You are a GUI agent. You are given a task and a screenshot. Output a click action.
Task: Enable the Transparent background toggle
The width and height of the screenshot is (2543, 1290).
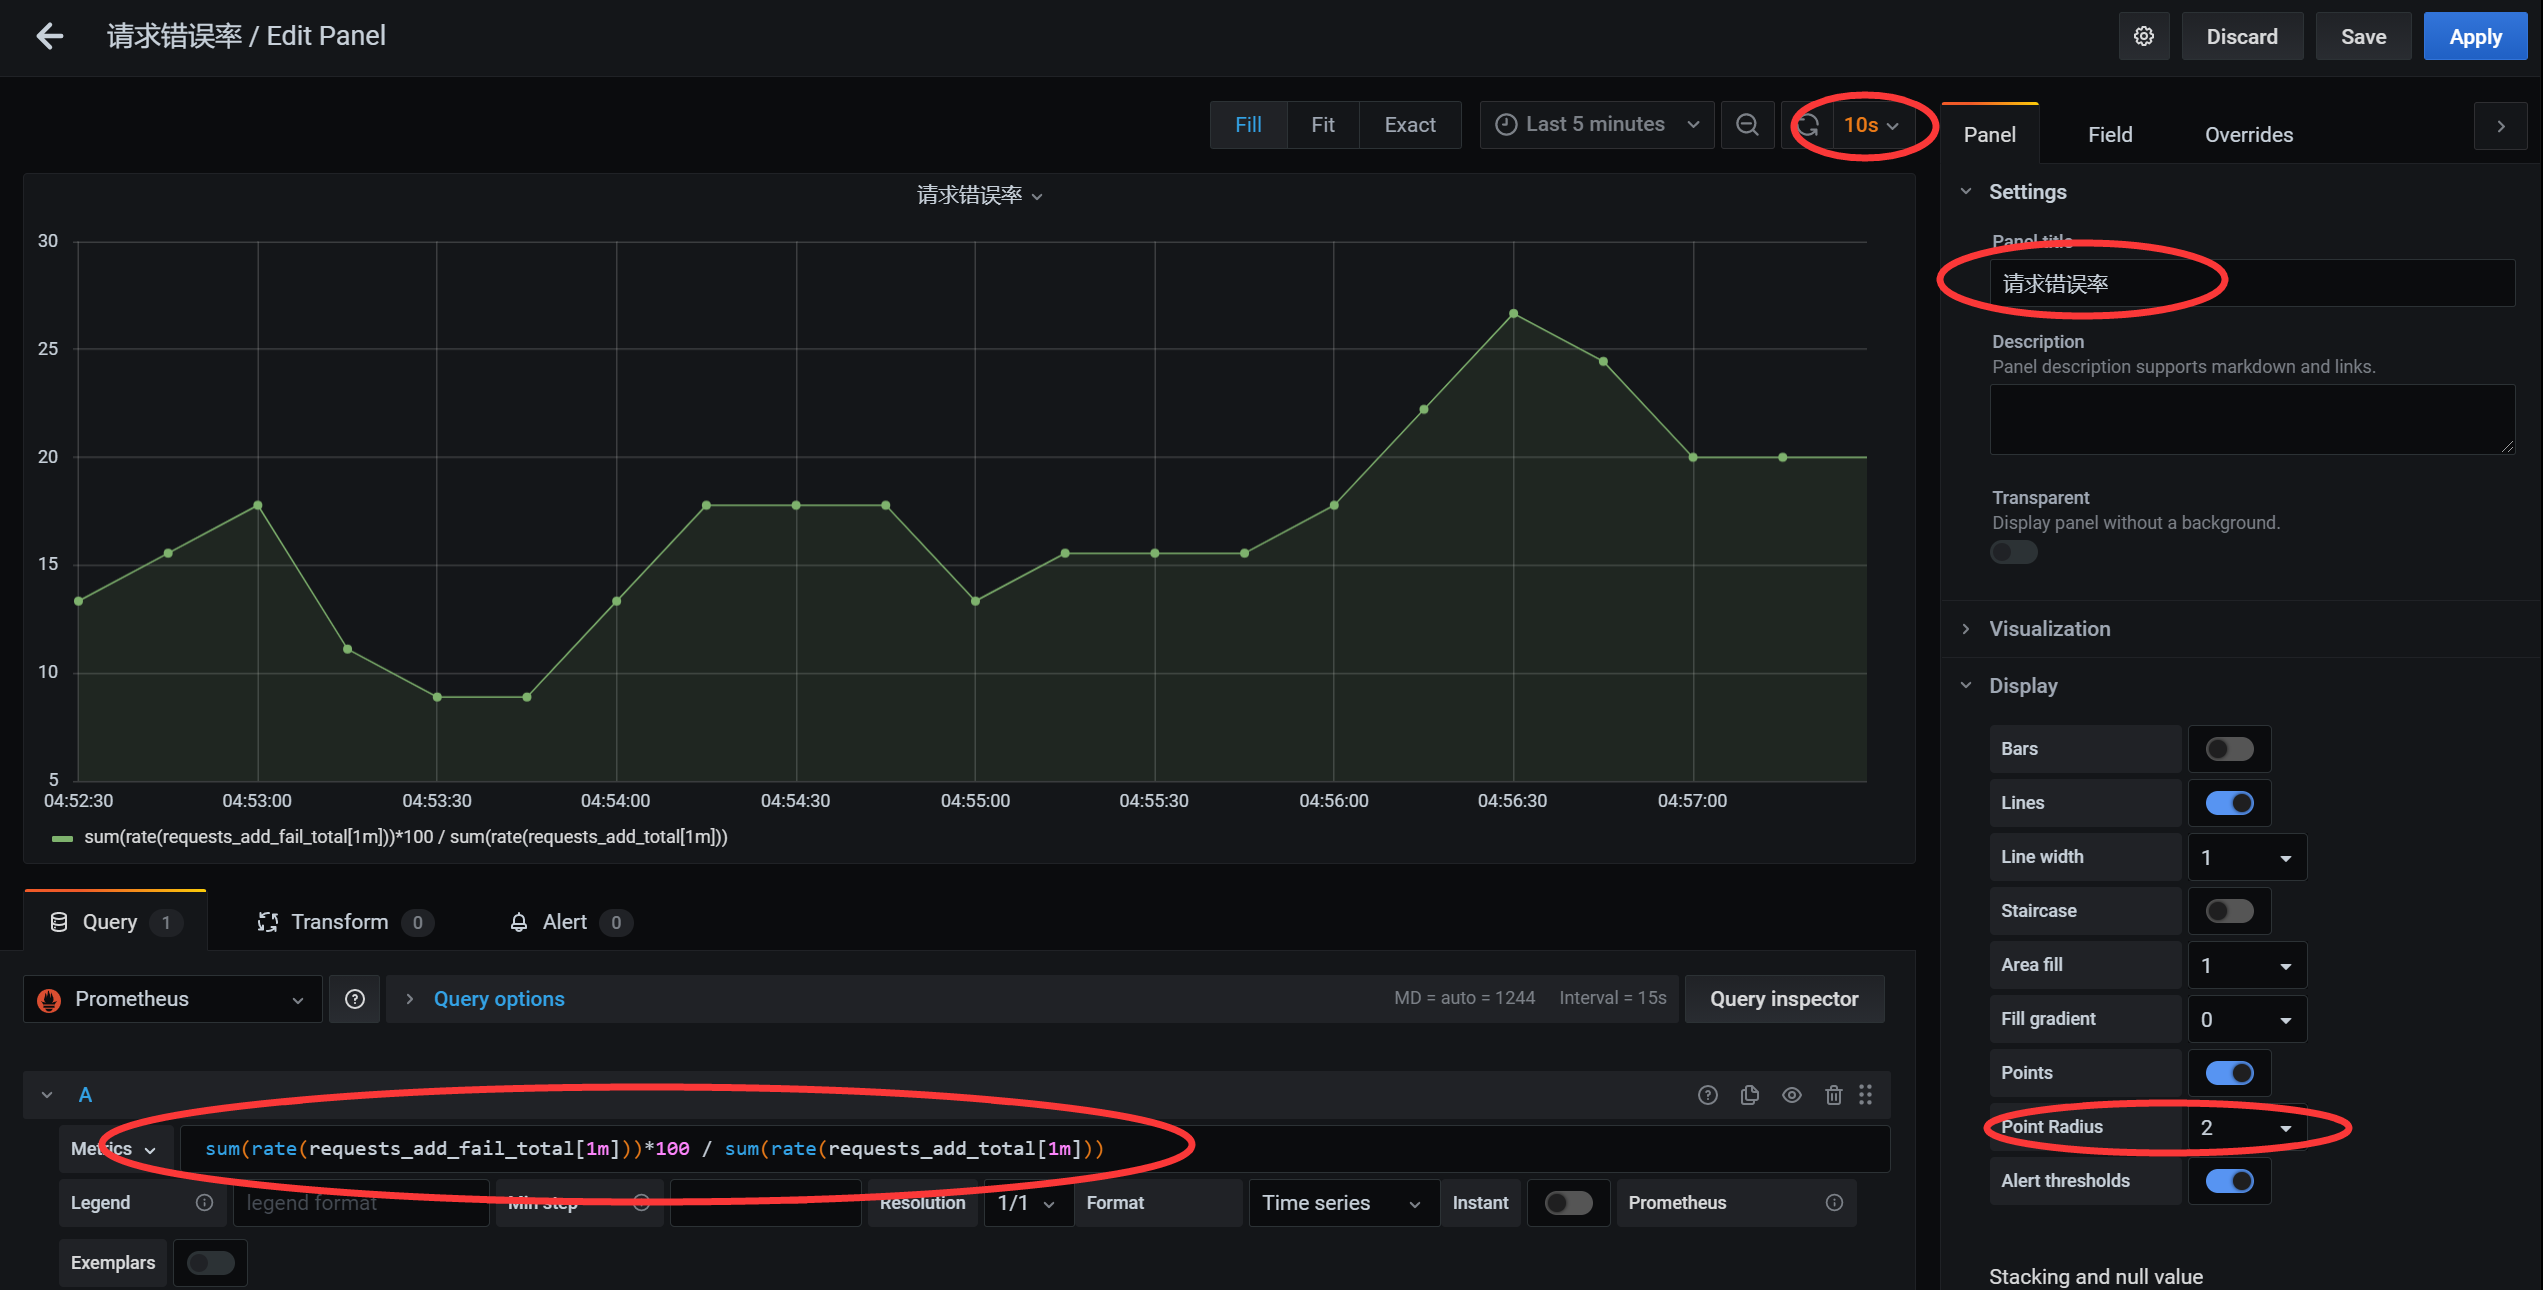(x=2013, y=551)
